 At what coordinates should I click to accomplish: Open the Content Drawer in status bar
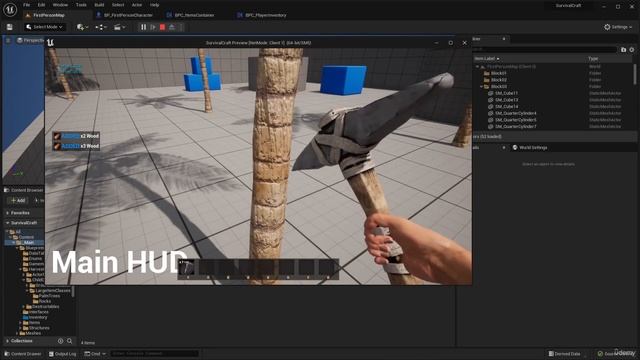click(x=23, y=354)
